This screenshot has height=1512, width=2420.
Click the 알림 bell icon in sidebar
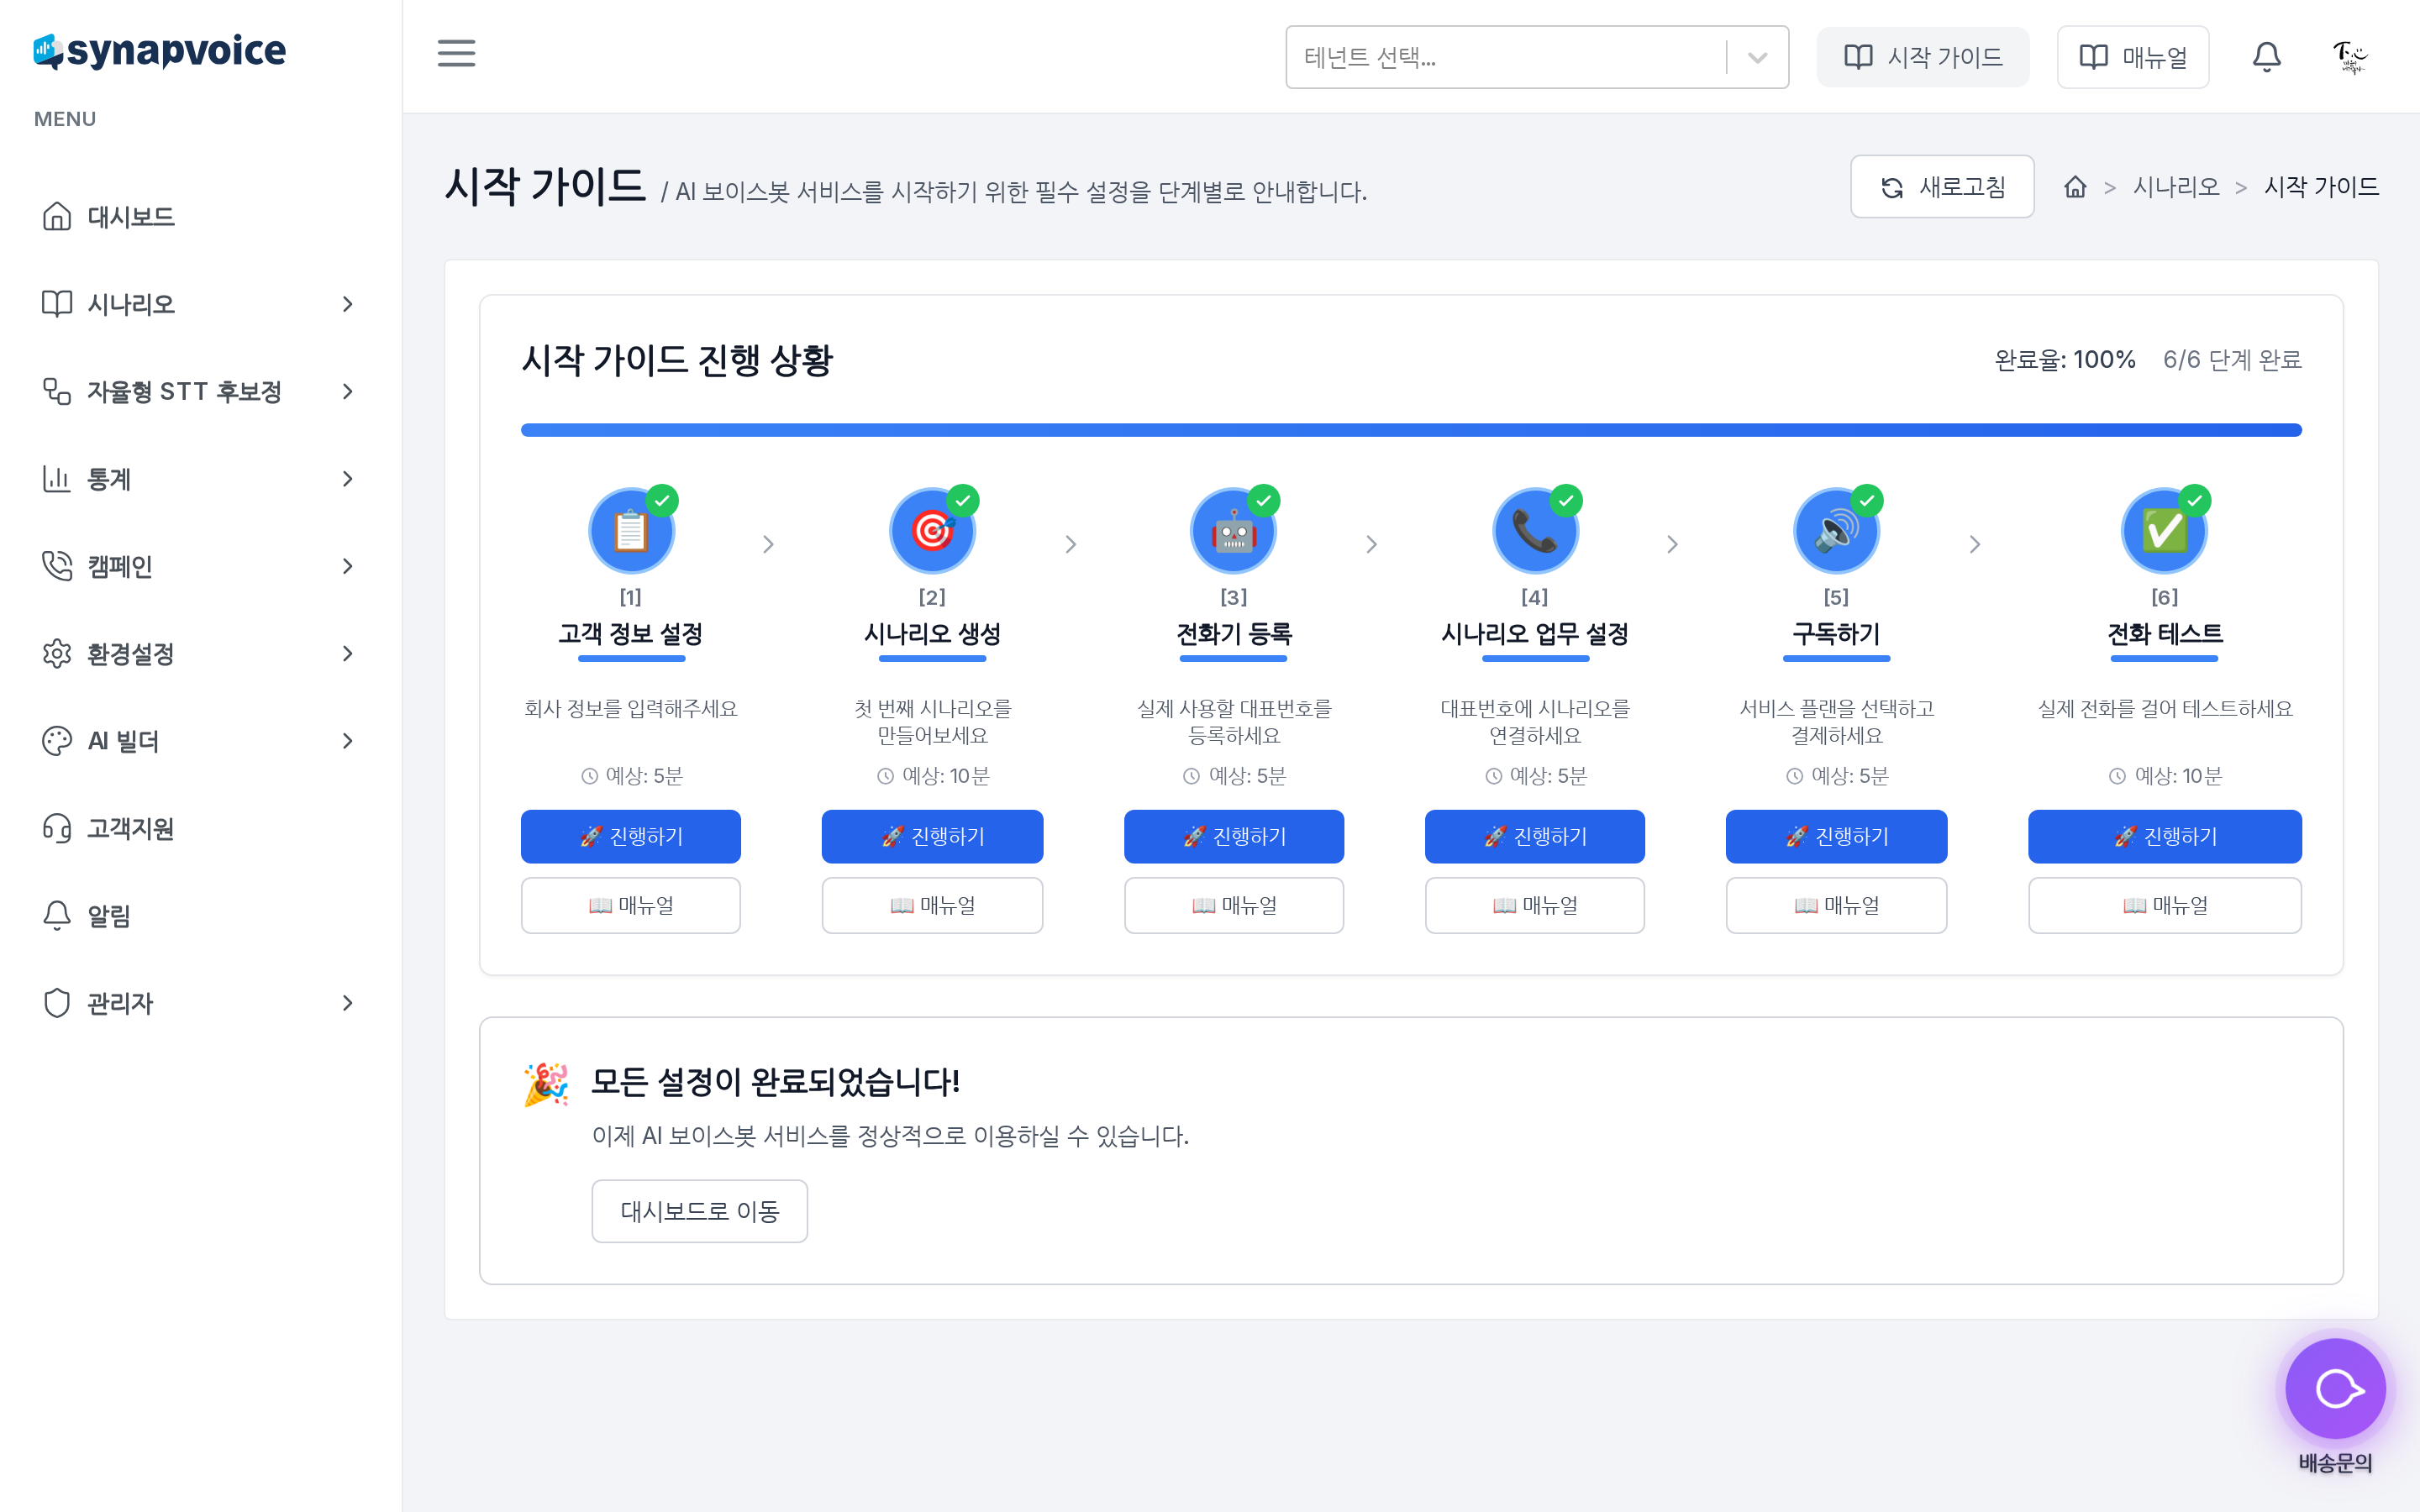[x=57, y=915]
